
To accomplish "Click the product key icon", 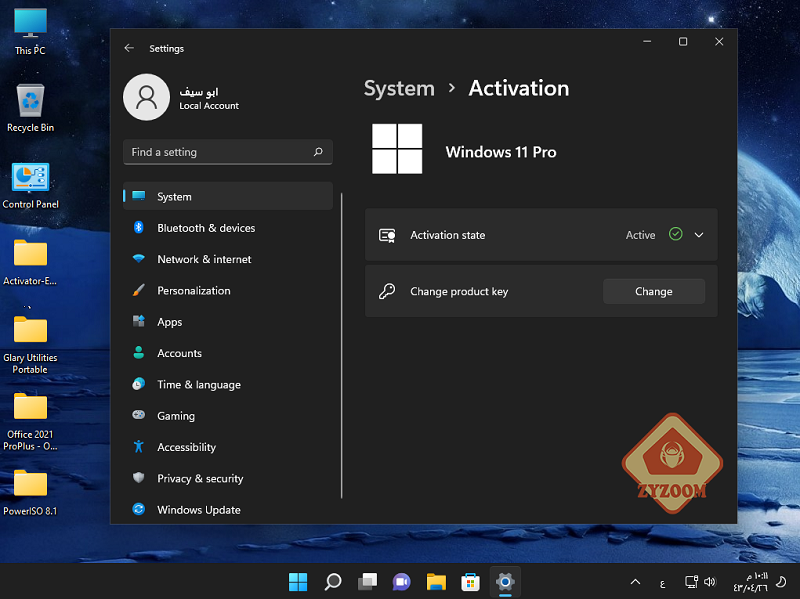I will [x=387, y=291].
